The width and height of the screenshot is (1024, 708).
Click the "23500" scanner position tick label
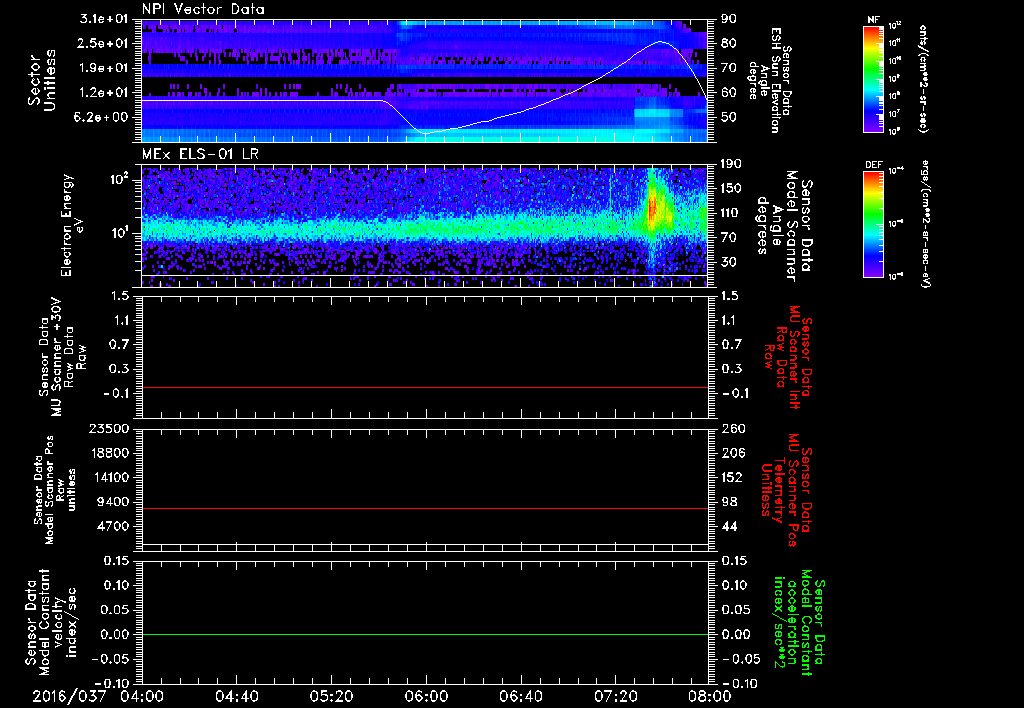[108, 429]
